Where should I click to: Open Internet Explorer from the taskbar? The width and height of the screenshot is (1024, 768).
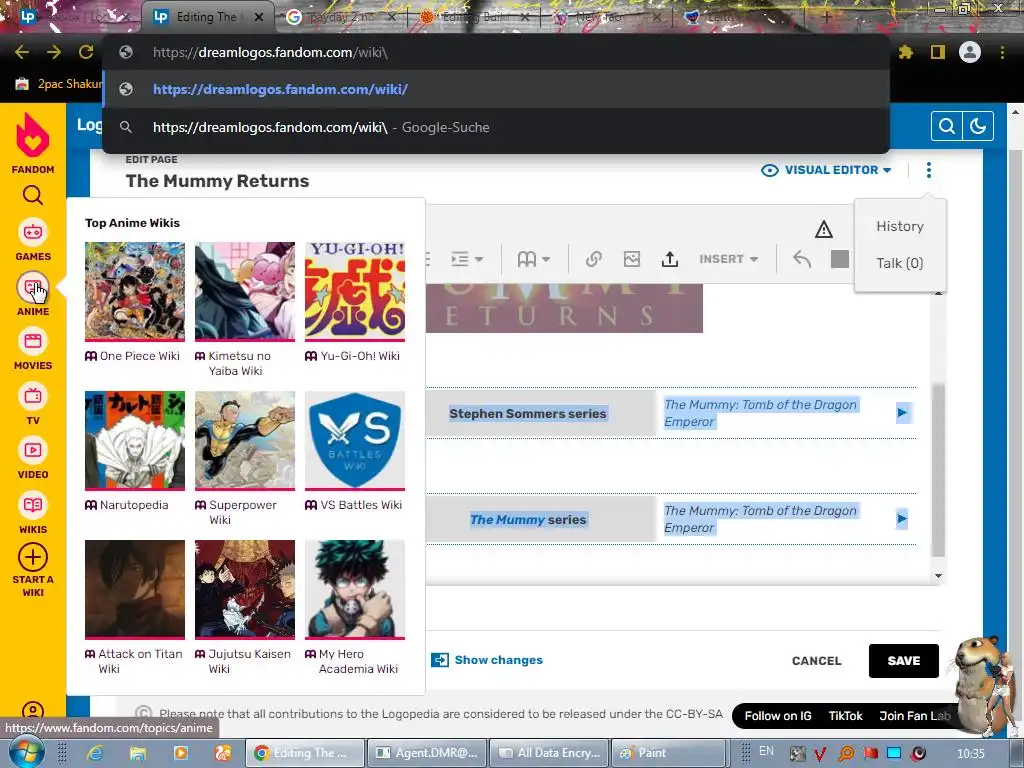click(x=95, y=753)
